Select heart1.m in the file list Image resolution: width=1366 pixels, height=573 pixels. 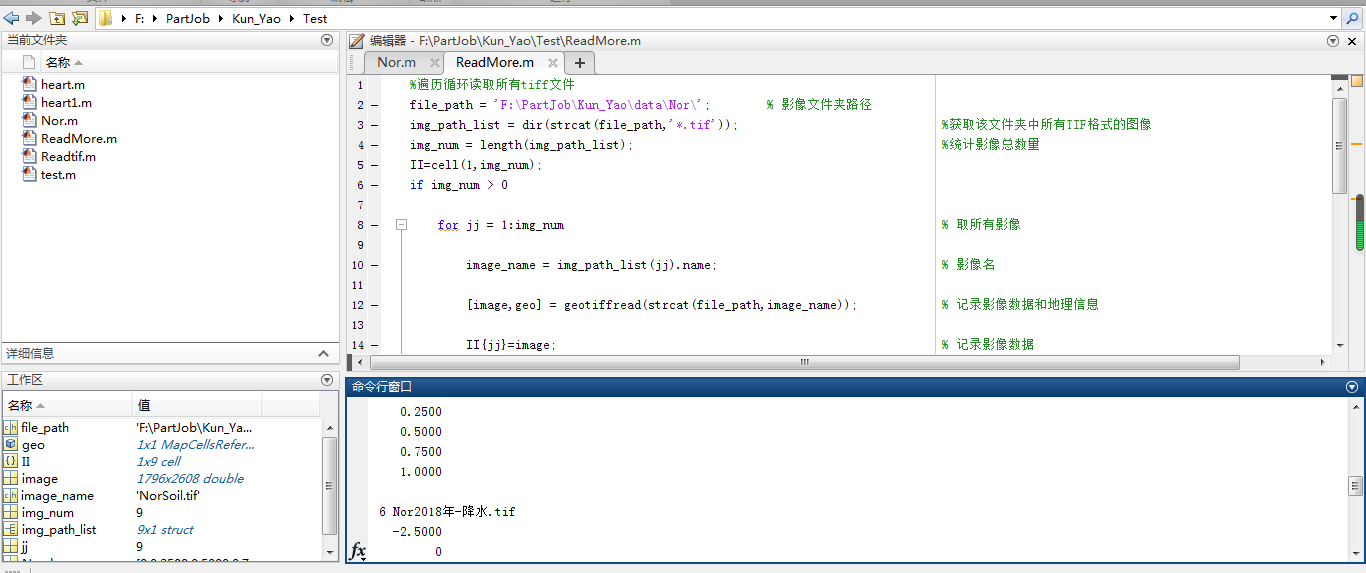click(x=66, y=103)
